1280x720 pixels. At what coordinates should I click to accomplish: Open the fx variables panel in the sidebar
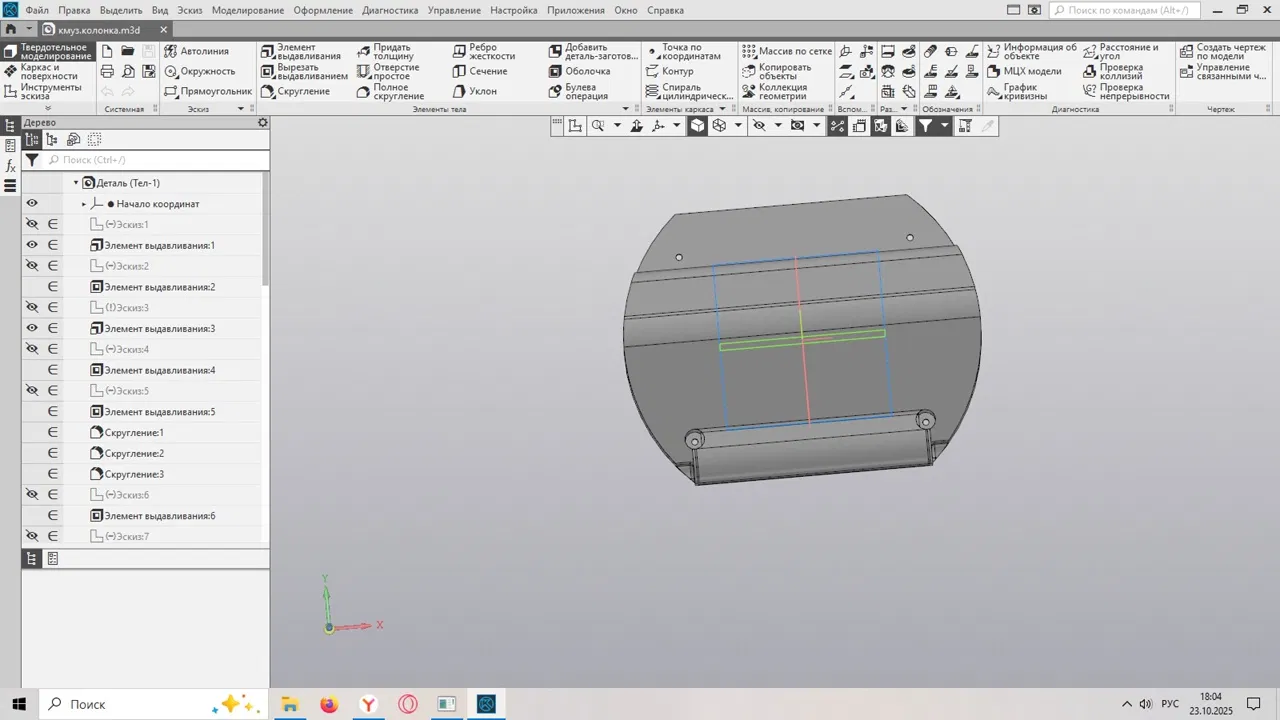click(x=10, y=166)
